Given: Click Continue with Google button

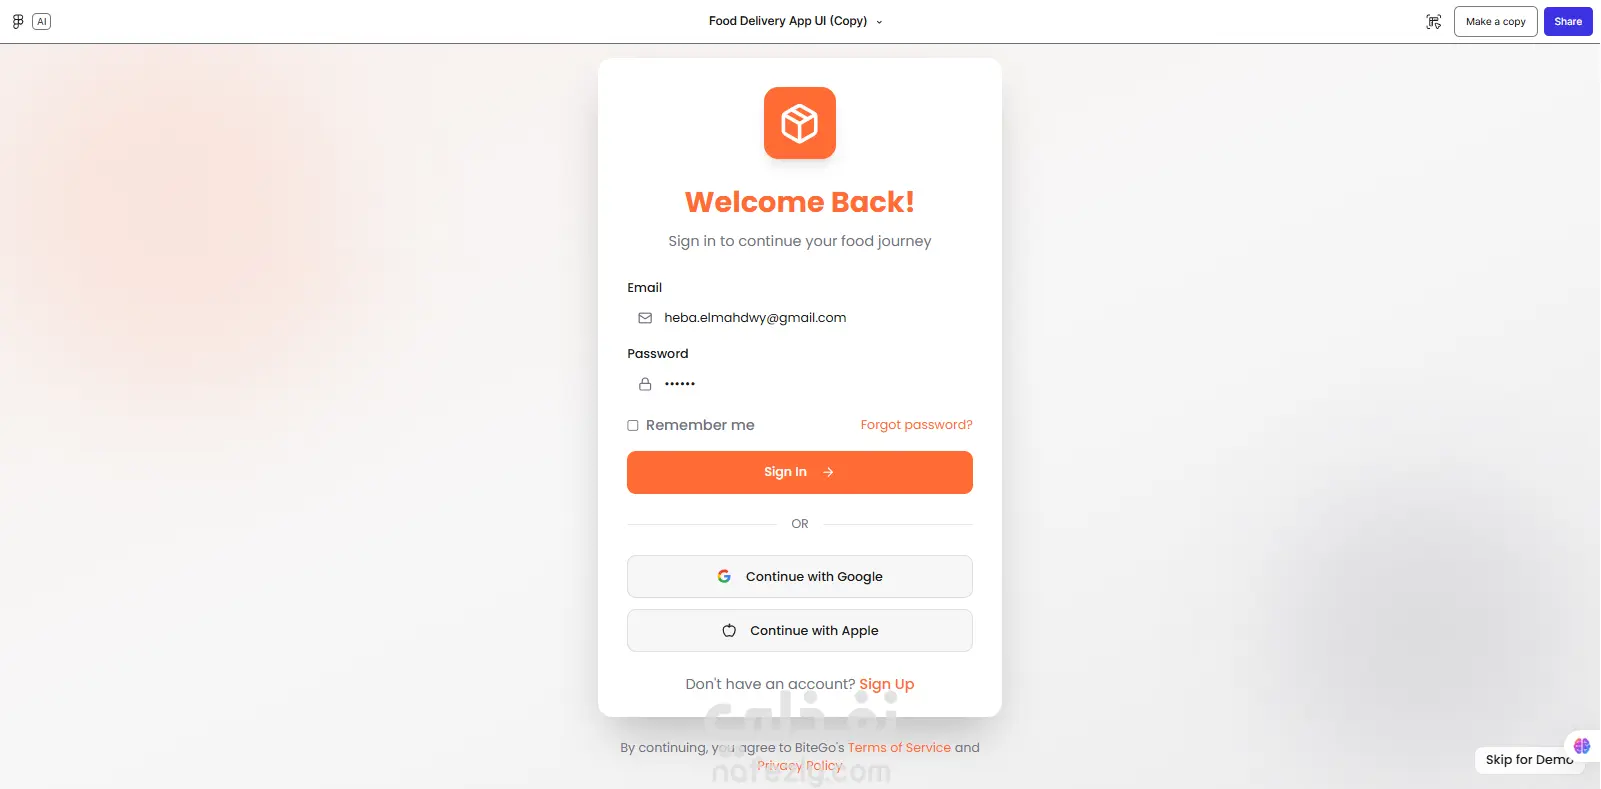Looking at the screenshot, I should (800, 577).
